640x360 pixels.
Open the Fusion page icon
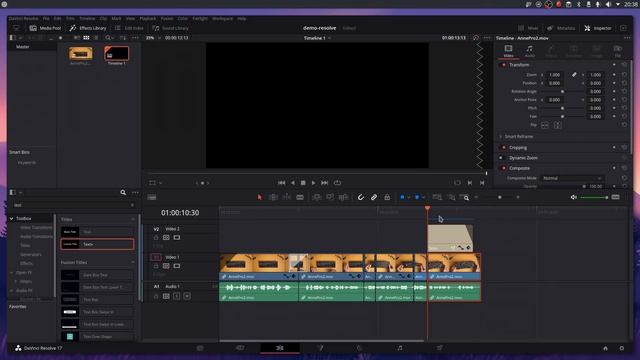tap(320, 348)
